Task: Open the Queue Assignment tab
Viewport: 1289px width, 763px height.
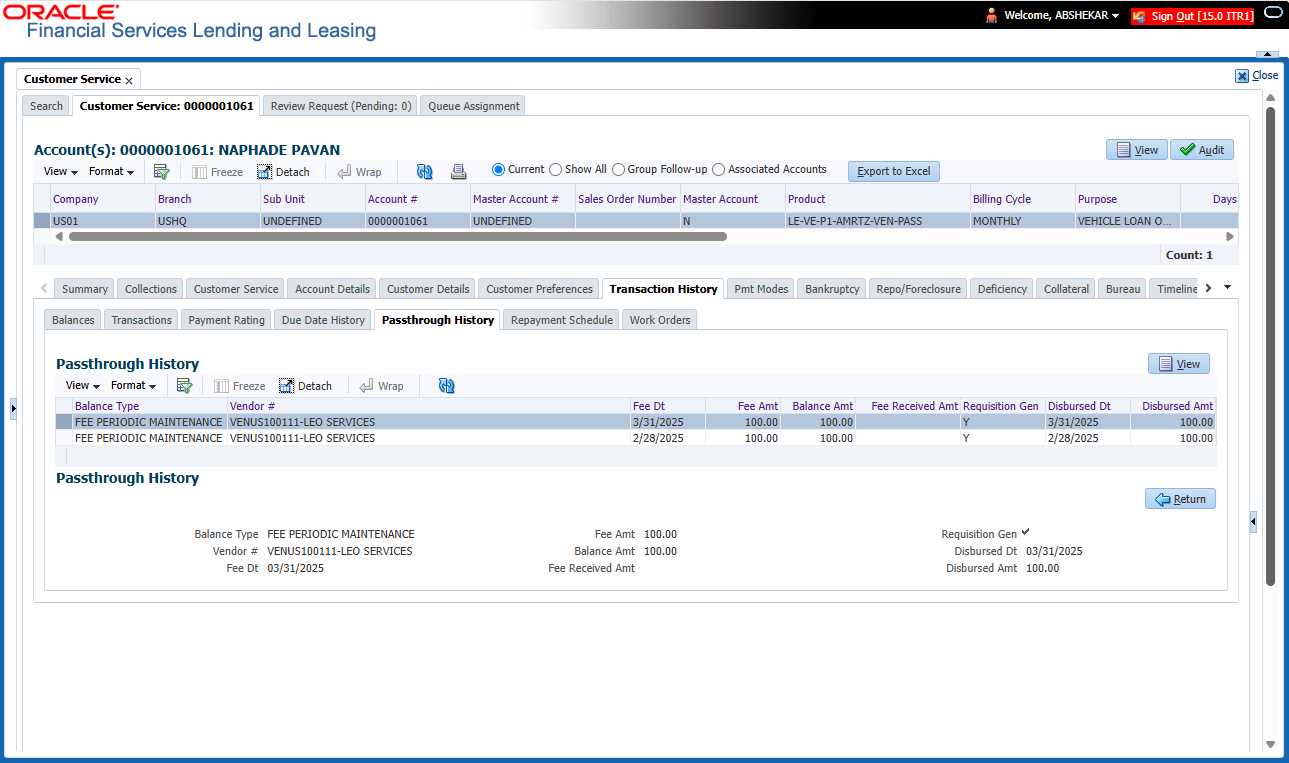Action: click(x=474, y=106)
